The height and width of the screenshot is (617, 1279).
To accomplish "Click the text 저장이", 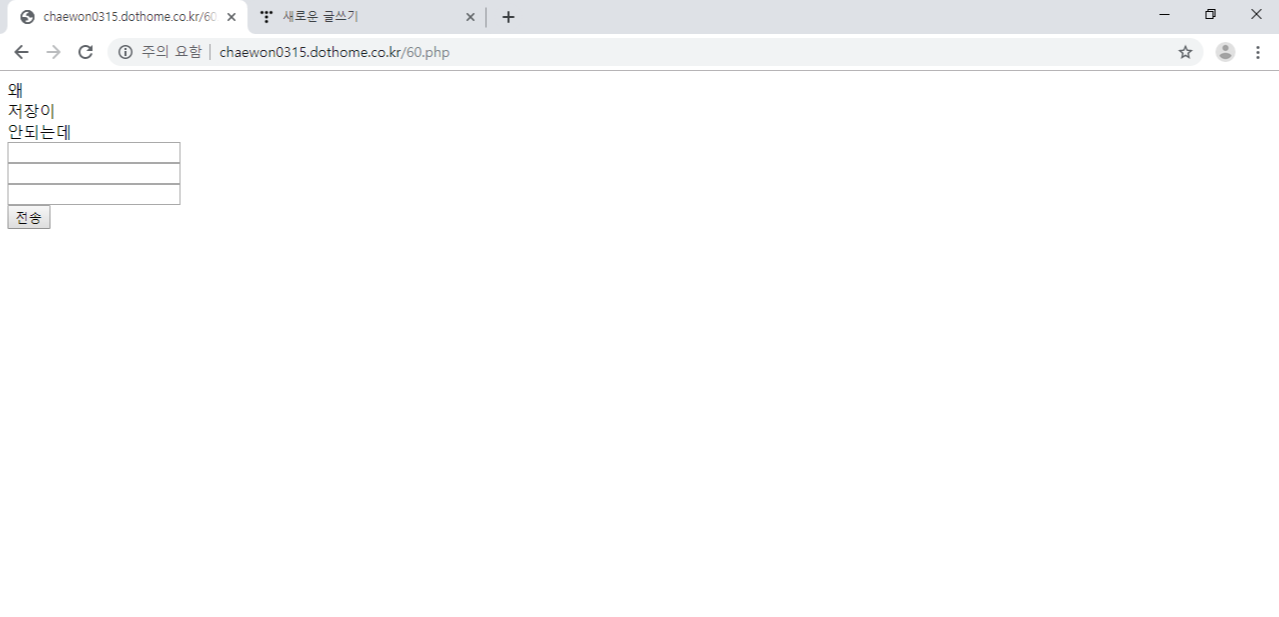I will [31, 111].
